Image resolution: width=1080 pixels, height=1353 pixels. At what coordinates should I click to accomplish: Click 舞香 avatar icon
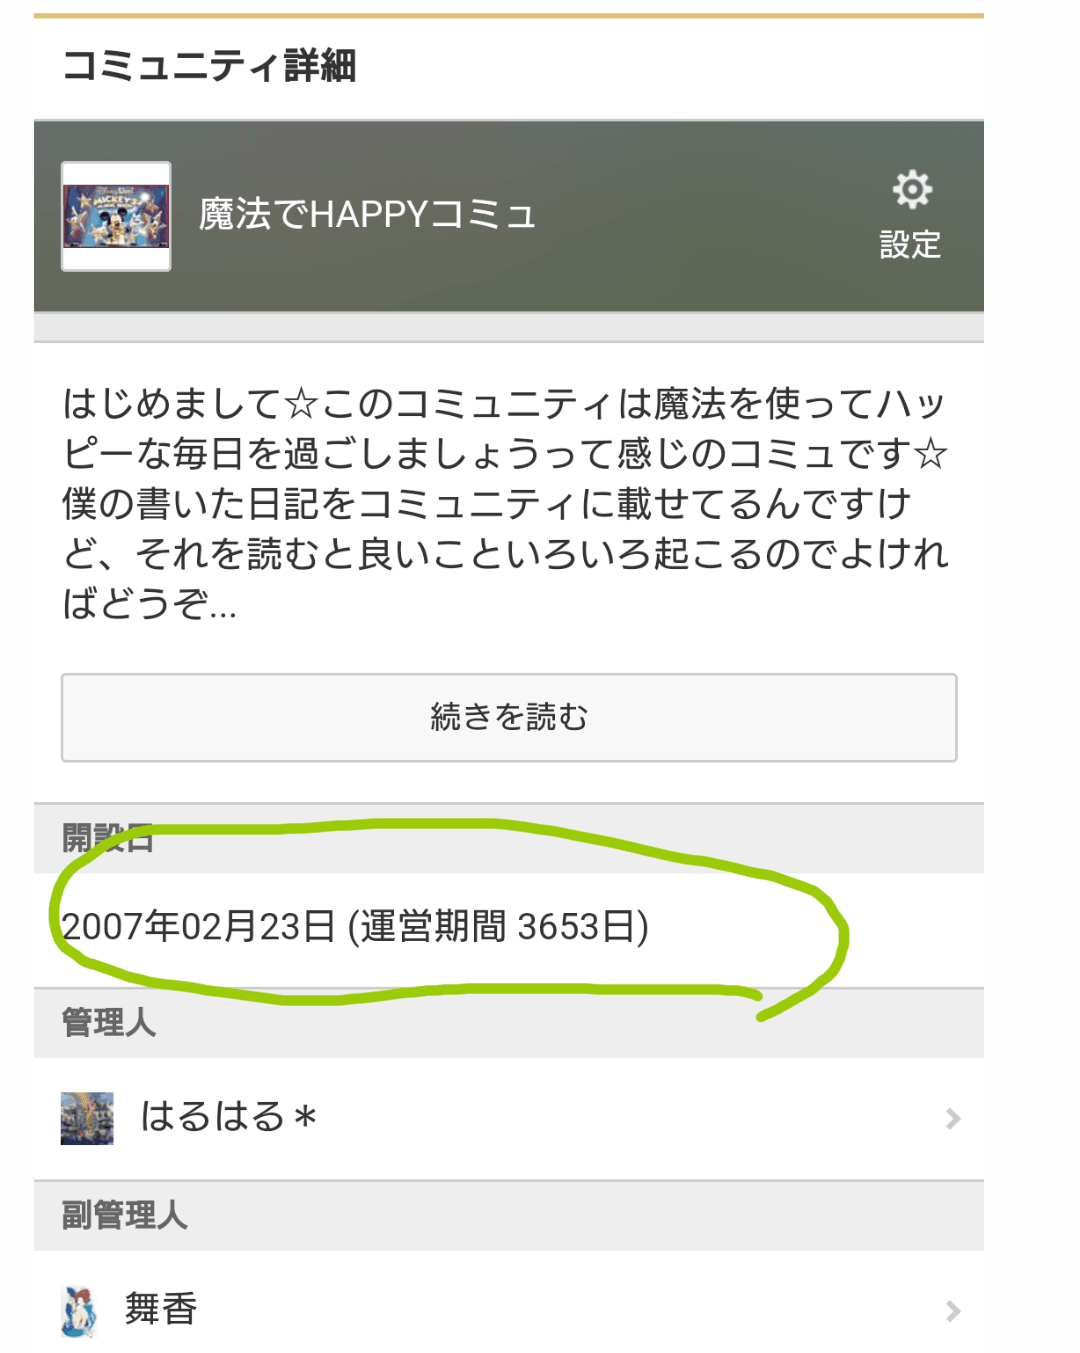tap(79, 1311)
